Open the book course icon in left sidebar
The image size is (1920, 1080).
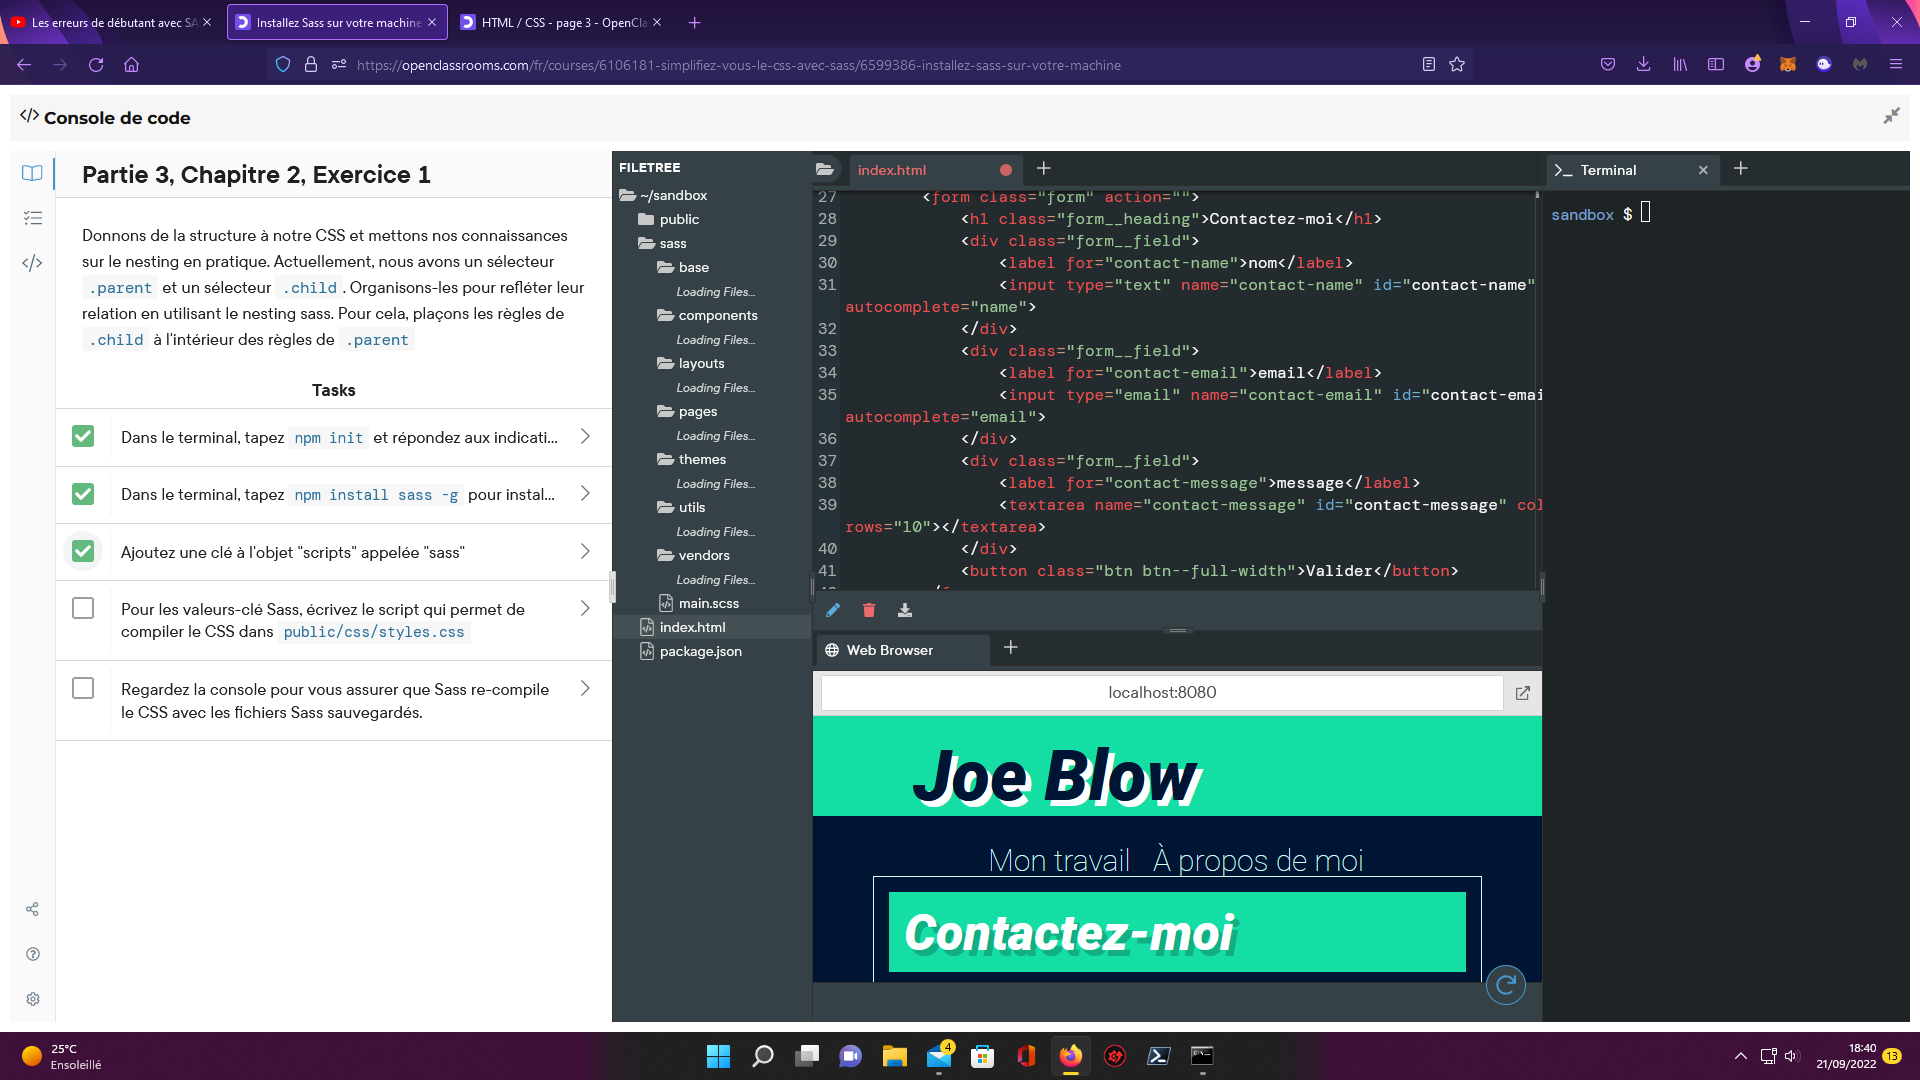coord(32,173)
